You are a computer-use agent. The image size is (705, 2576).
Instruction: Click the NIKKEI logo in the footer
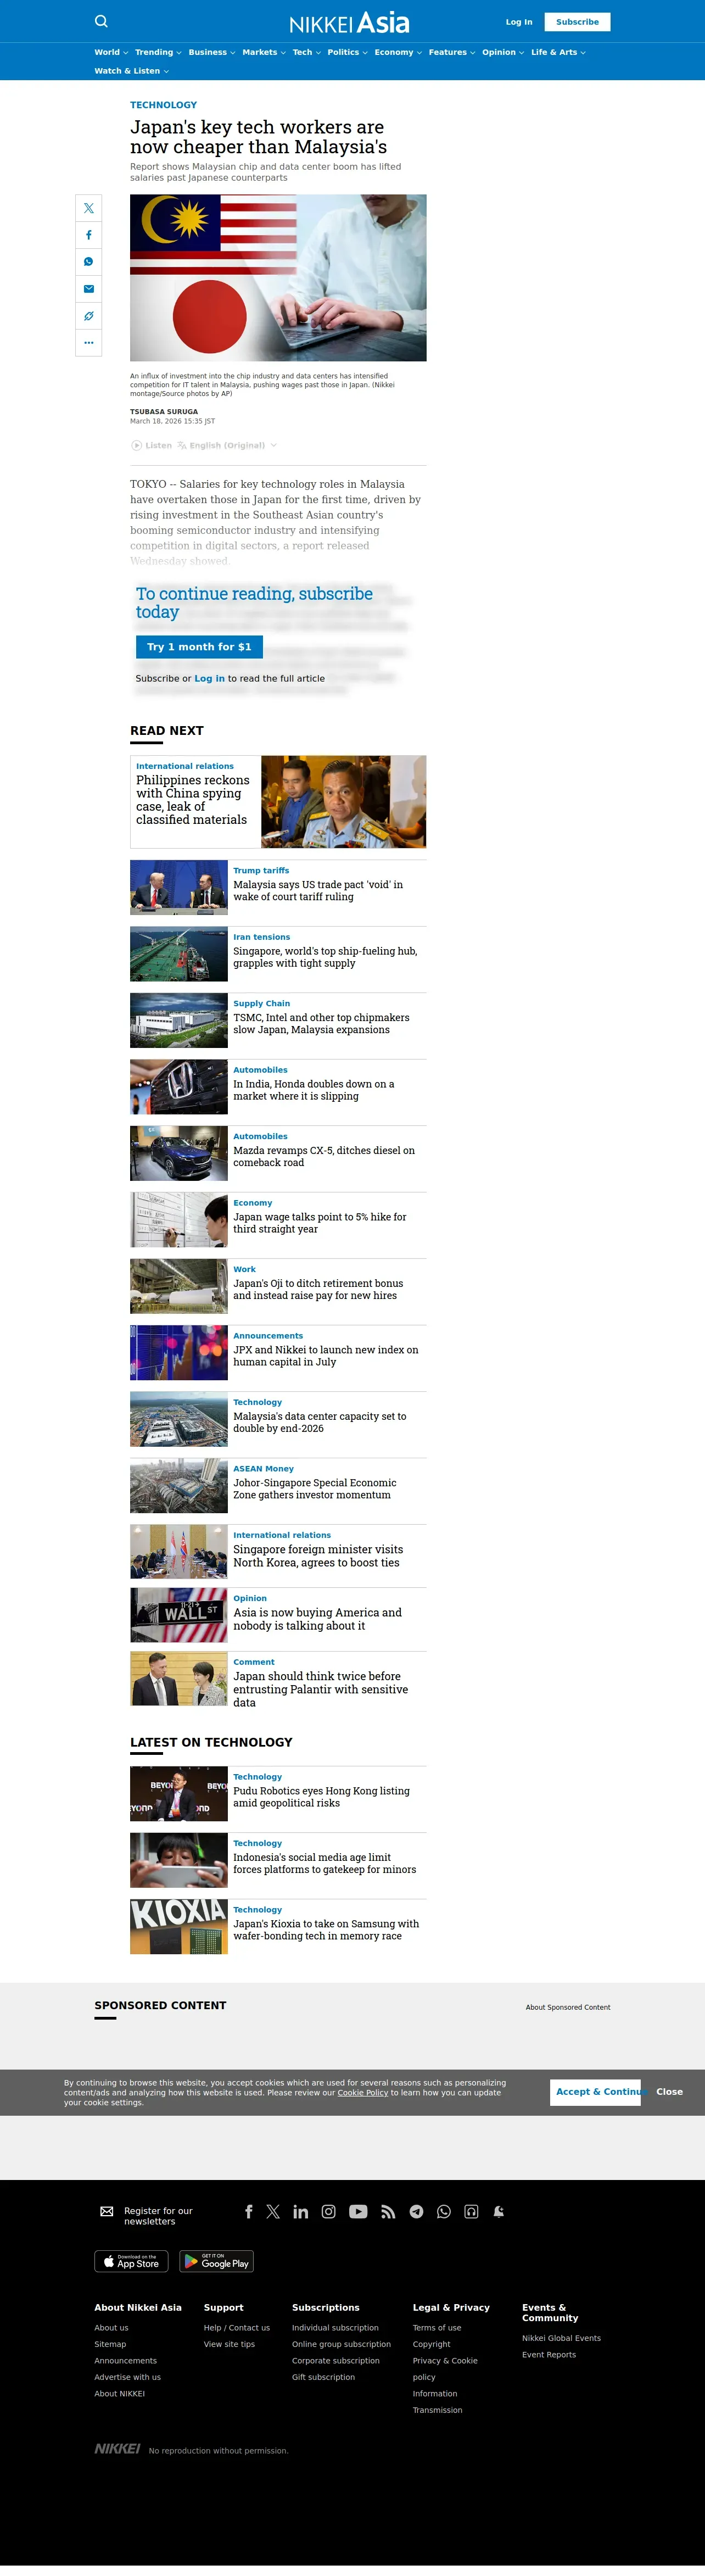click(x=117, y=2448)
